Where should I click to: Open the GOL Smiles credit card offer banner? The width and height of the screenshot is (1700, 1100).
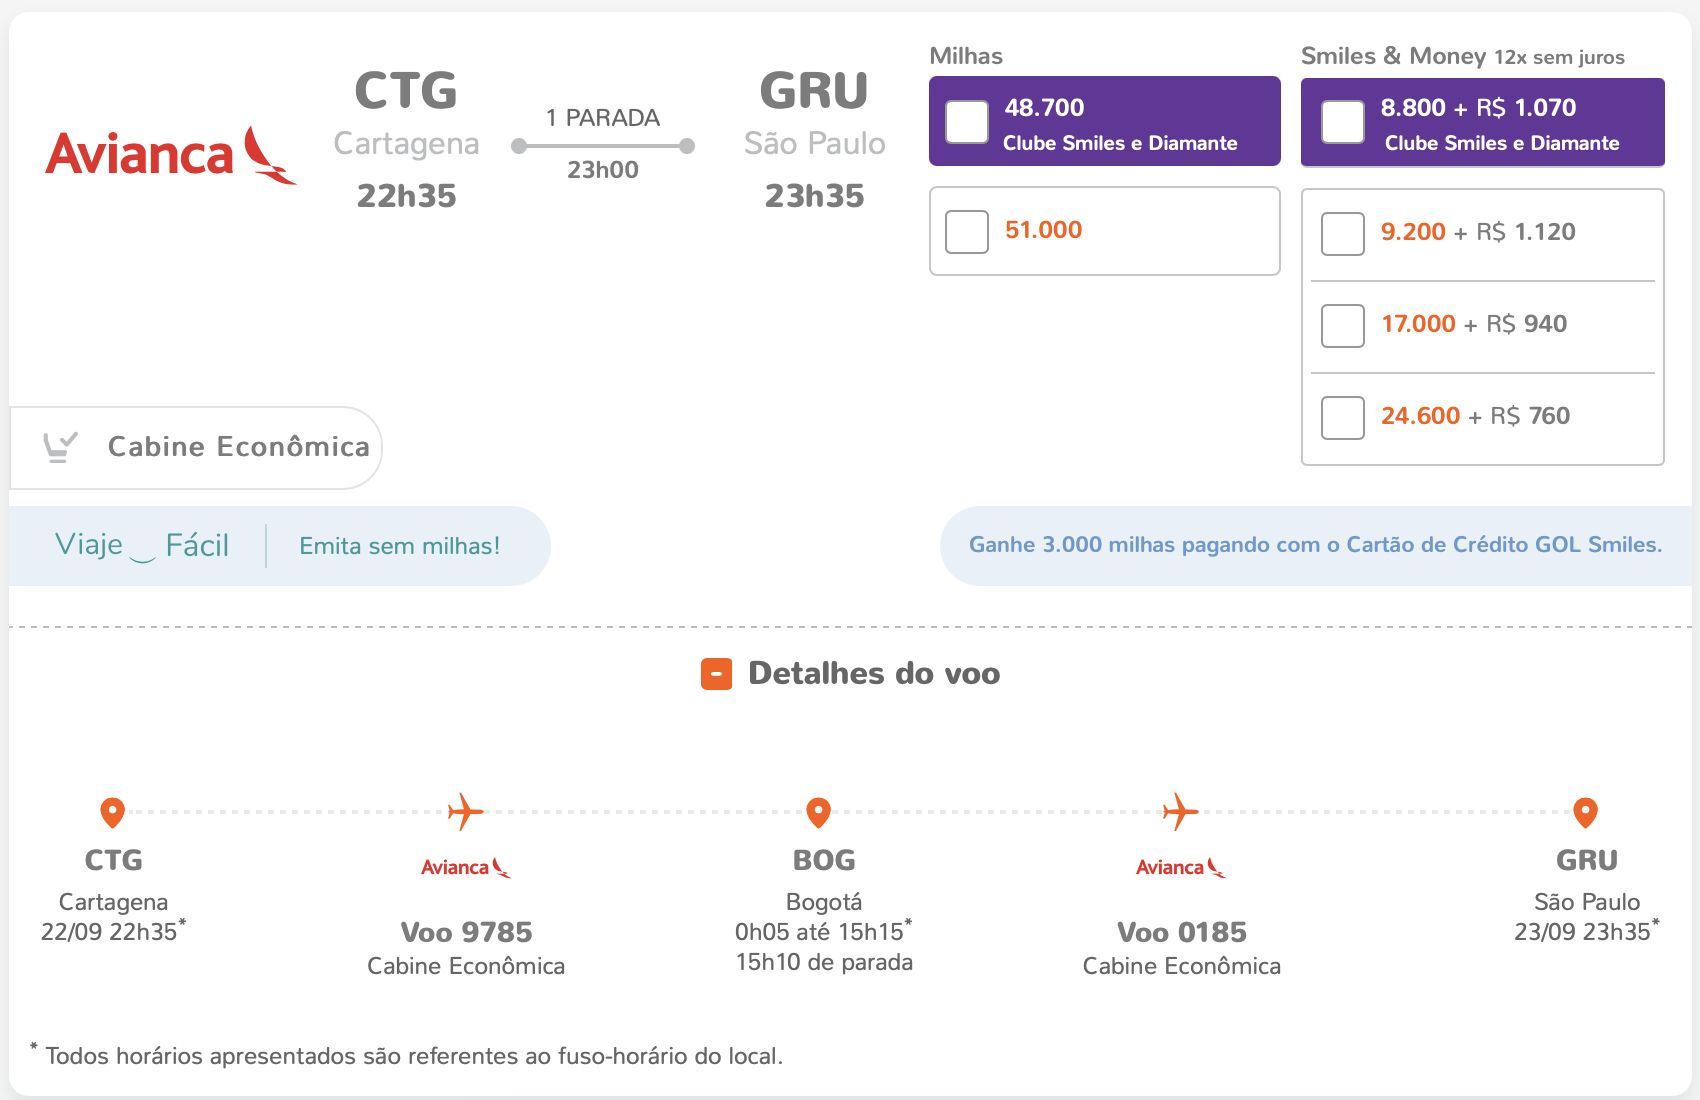pos(1315,545)
